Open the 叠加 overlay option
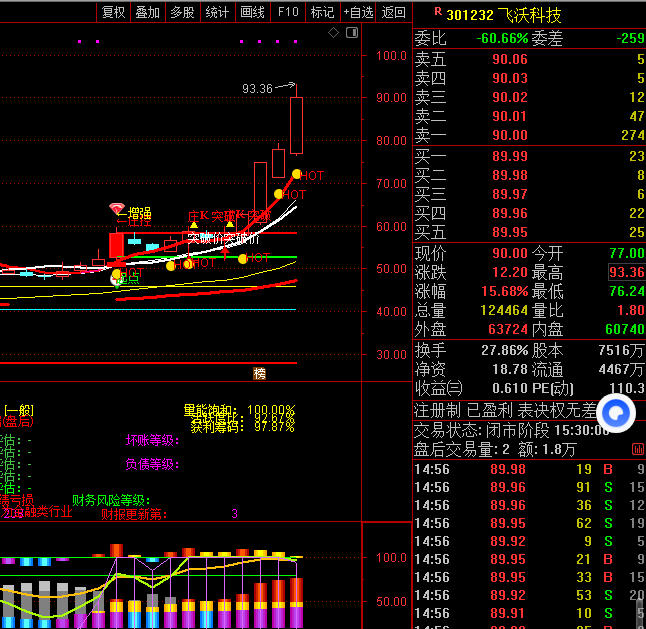This screenshot has height=629, width=646. pyautogui.click(x=148, y=12)
